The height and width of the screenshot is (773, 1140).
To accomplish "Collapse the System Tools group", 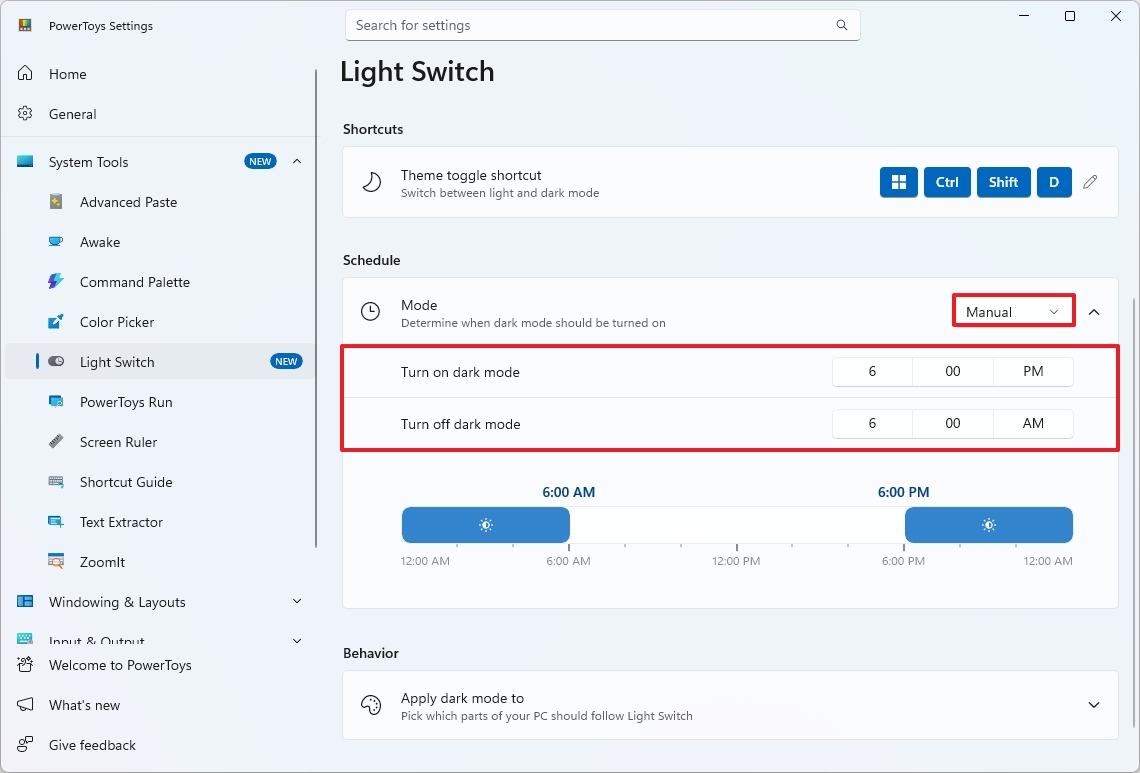I will click(x=296, y=161).
